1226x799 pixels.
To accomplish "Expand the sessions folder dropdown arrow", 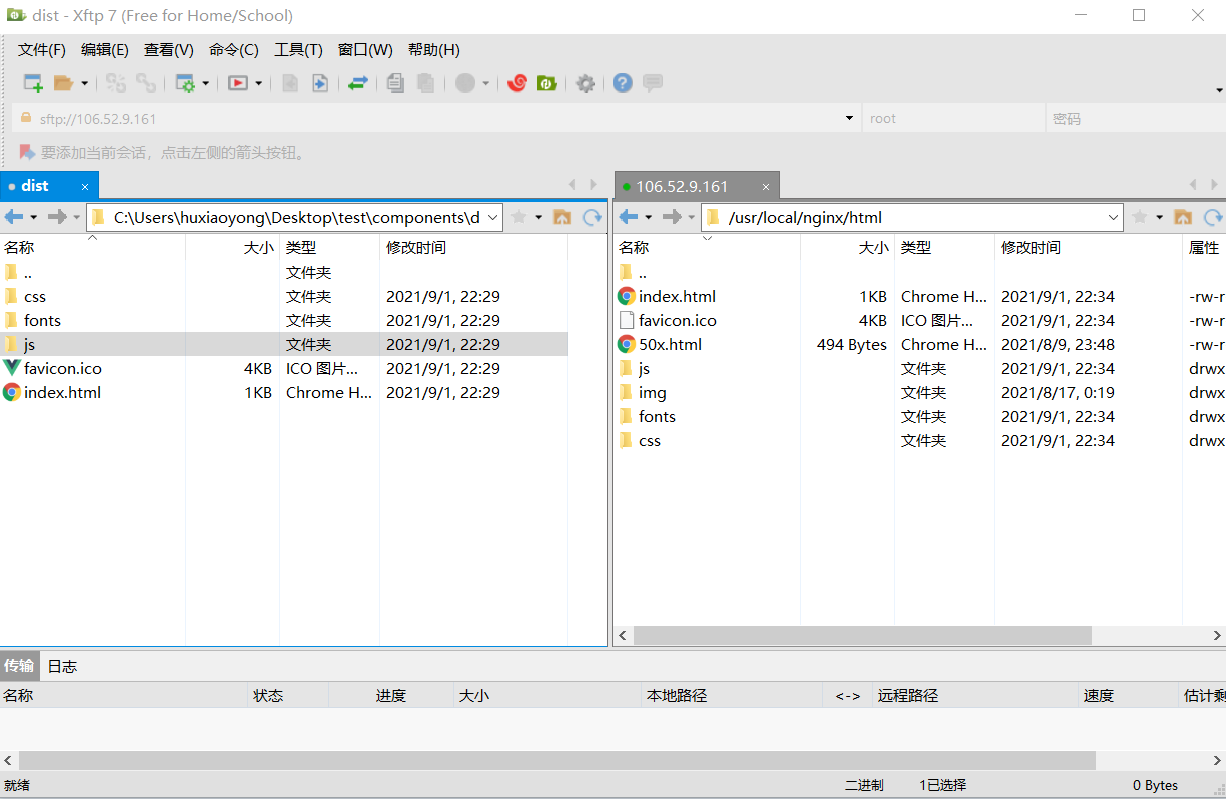I will coord(84,83).
